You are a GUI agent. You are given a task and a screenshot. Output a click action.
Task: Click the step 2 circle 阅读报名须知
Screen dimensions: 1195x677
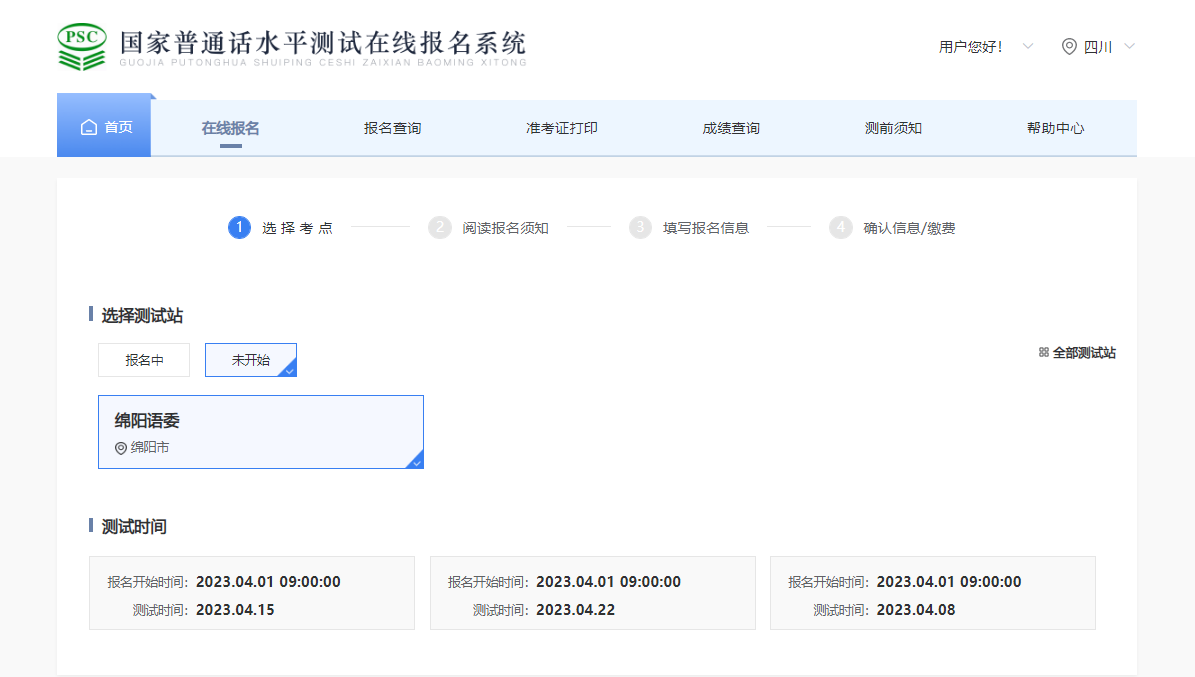[440, 228]
